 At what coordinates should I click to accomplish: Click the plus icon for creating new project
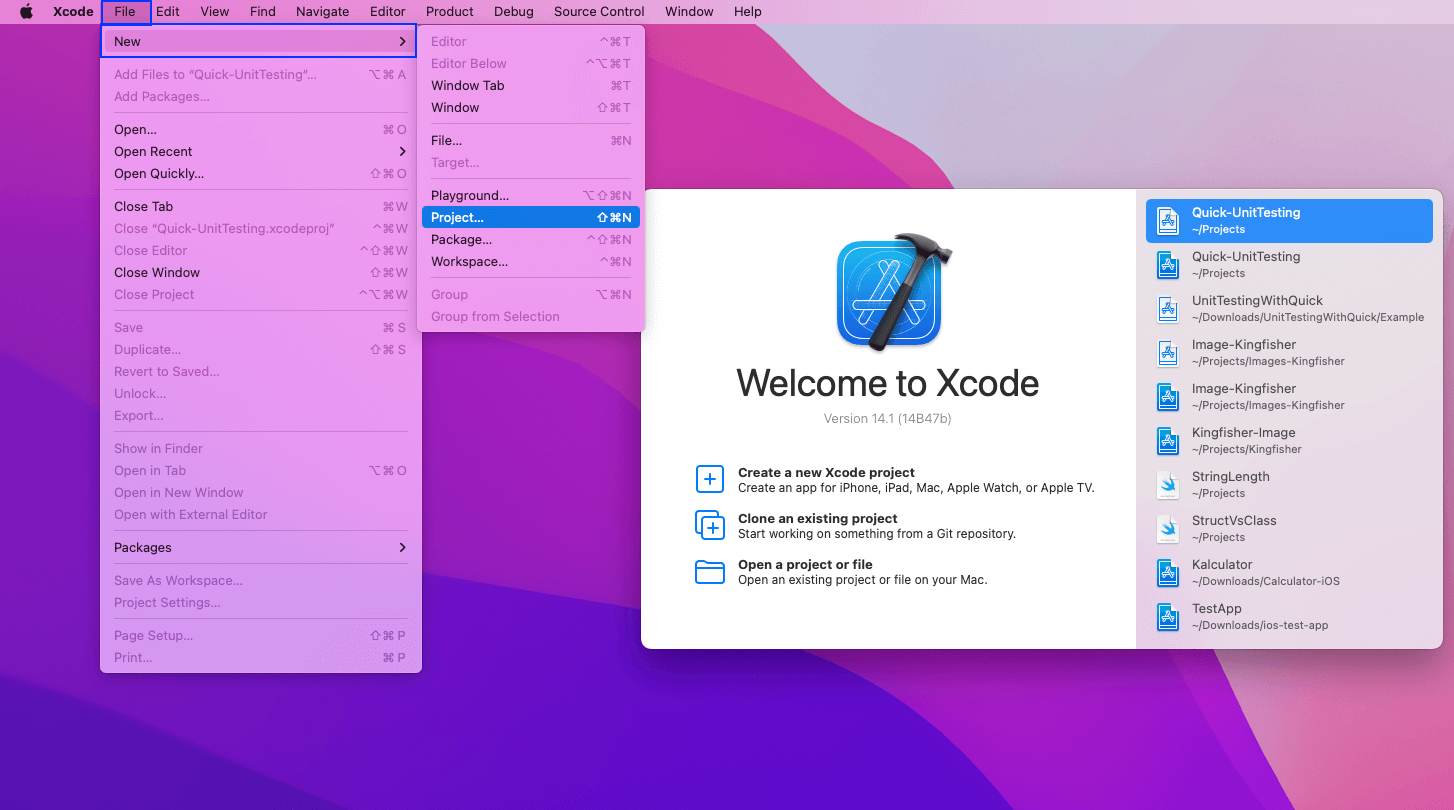709,479
